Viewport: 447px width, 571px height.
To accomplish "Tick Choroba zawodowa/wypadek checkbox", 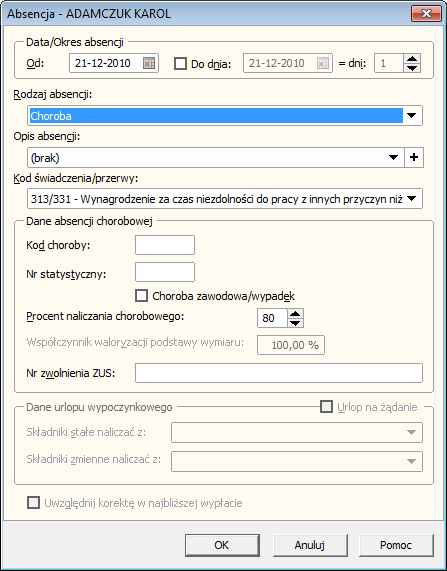I will 141,296.
